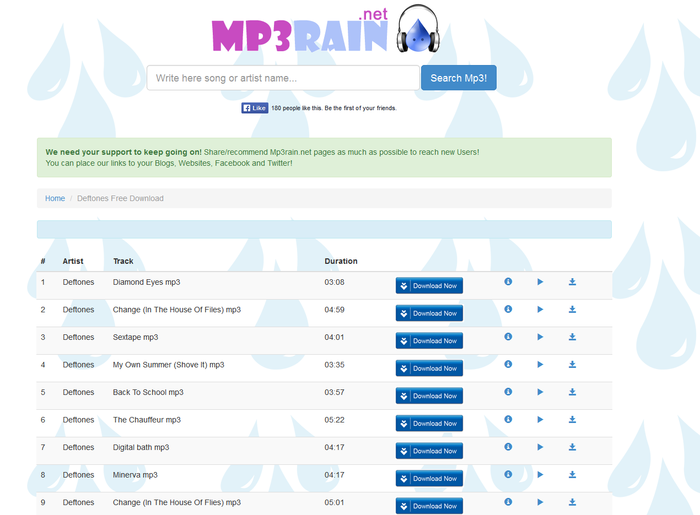Click Deftones artist name in Minerva row
Screen dimensions: 700x515
click(x=78, y=475)
